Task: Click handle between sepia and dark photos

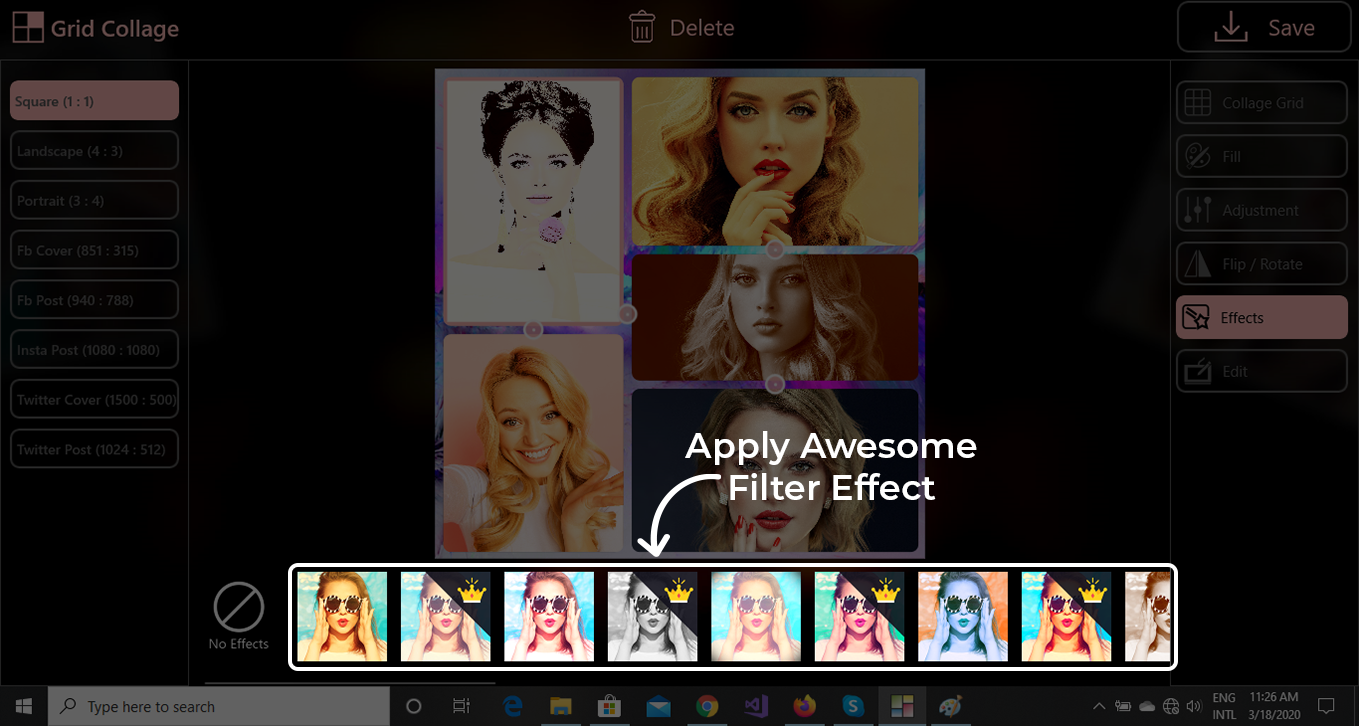Action: coord(775,384)
